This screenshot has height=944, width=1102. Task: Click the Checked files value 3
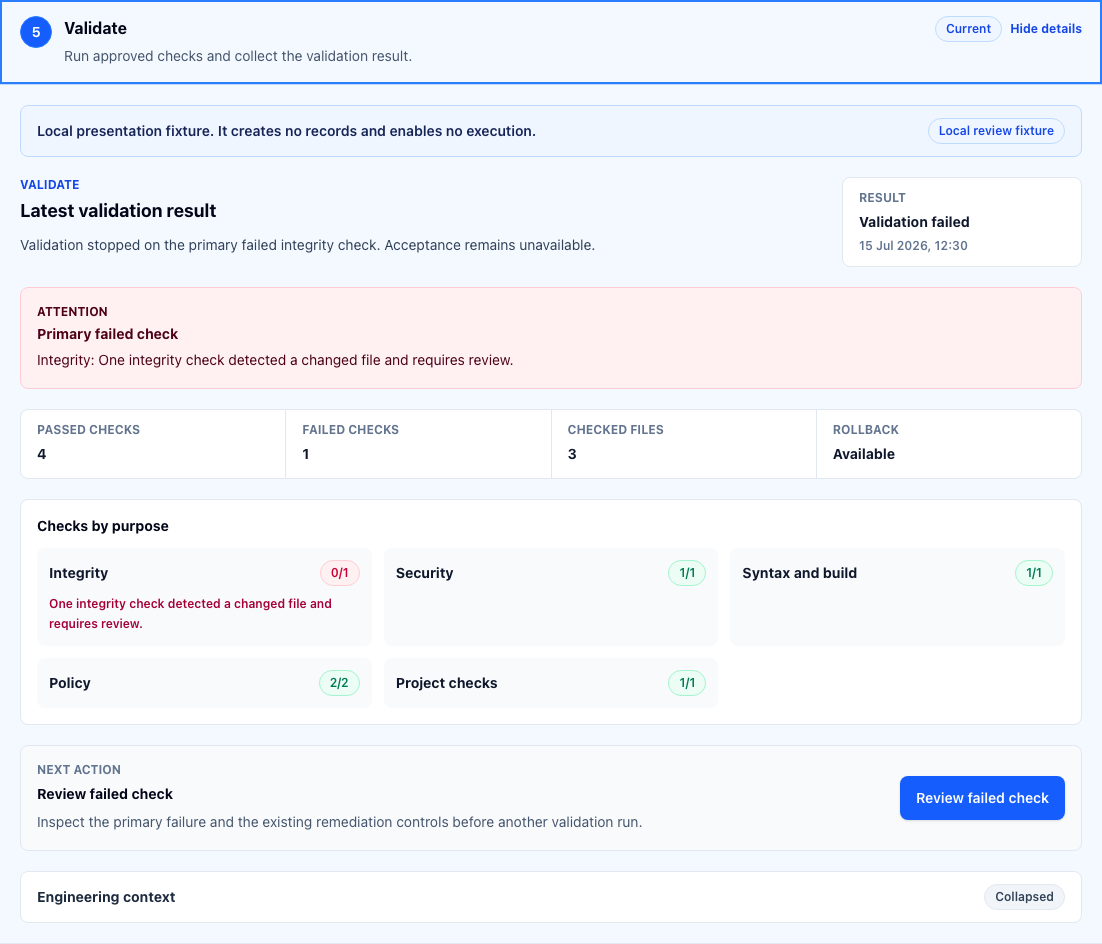pyautogui.click(x=572, y=454)
